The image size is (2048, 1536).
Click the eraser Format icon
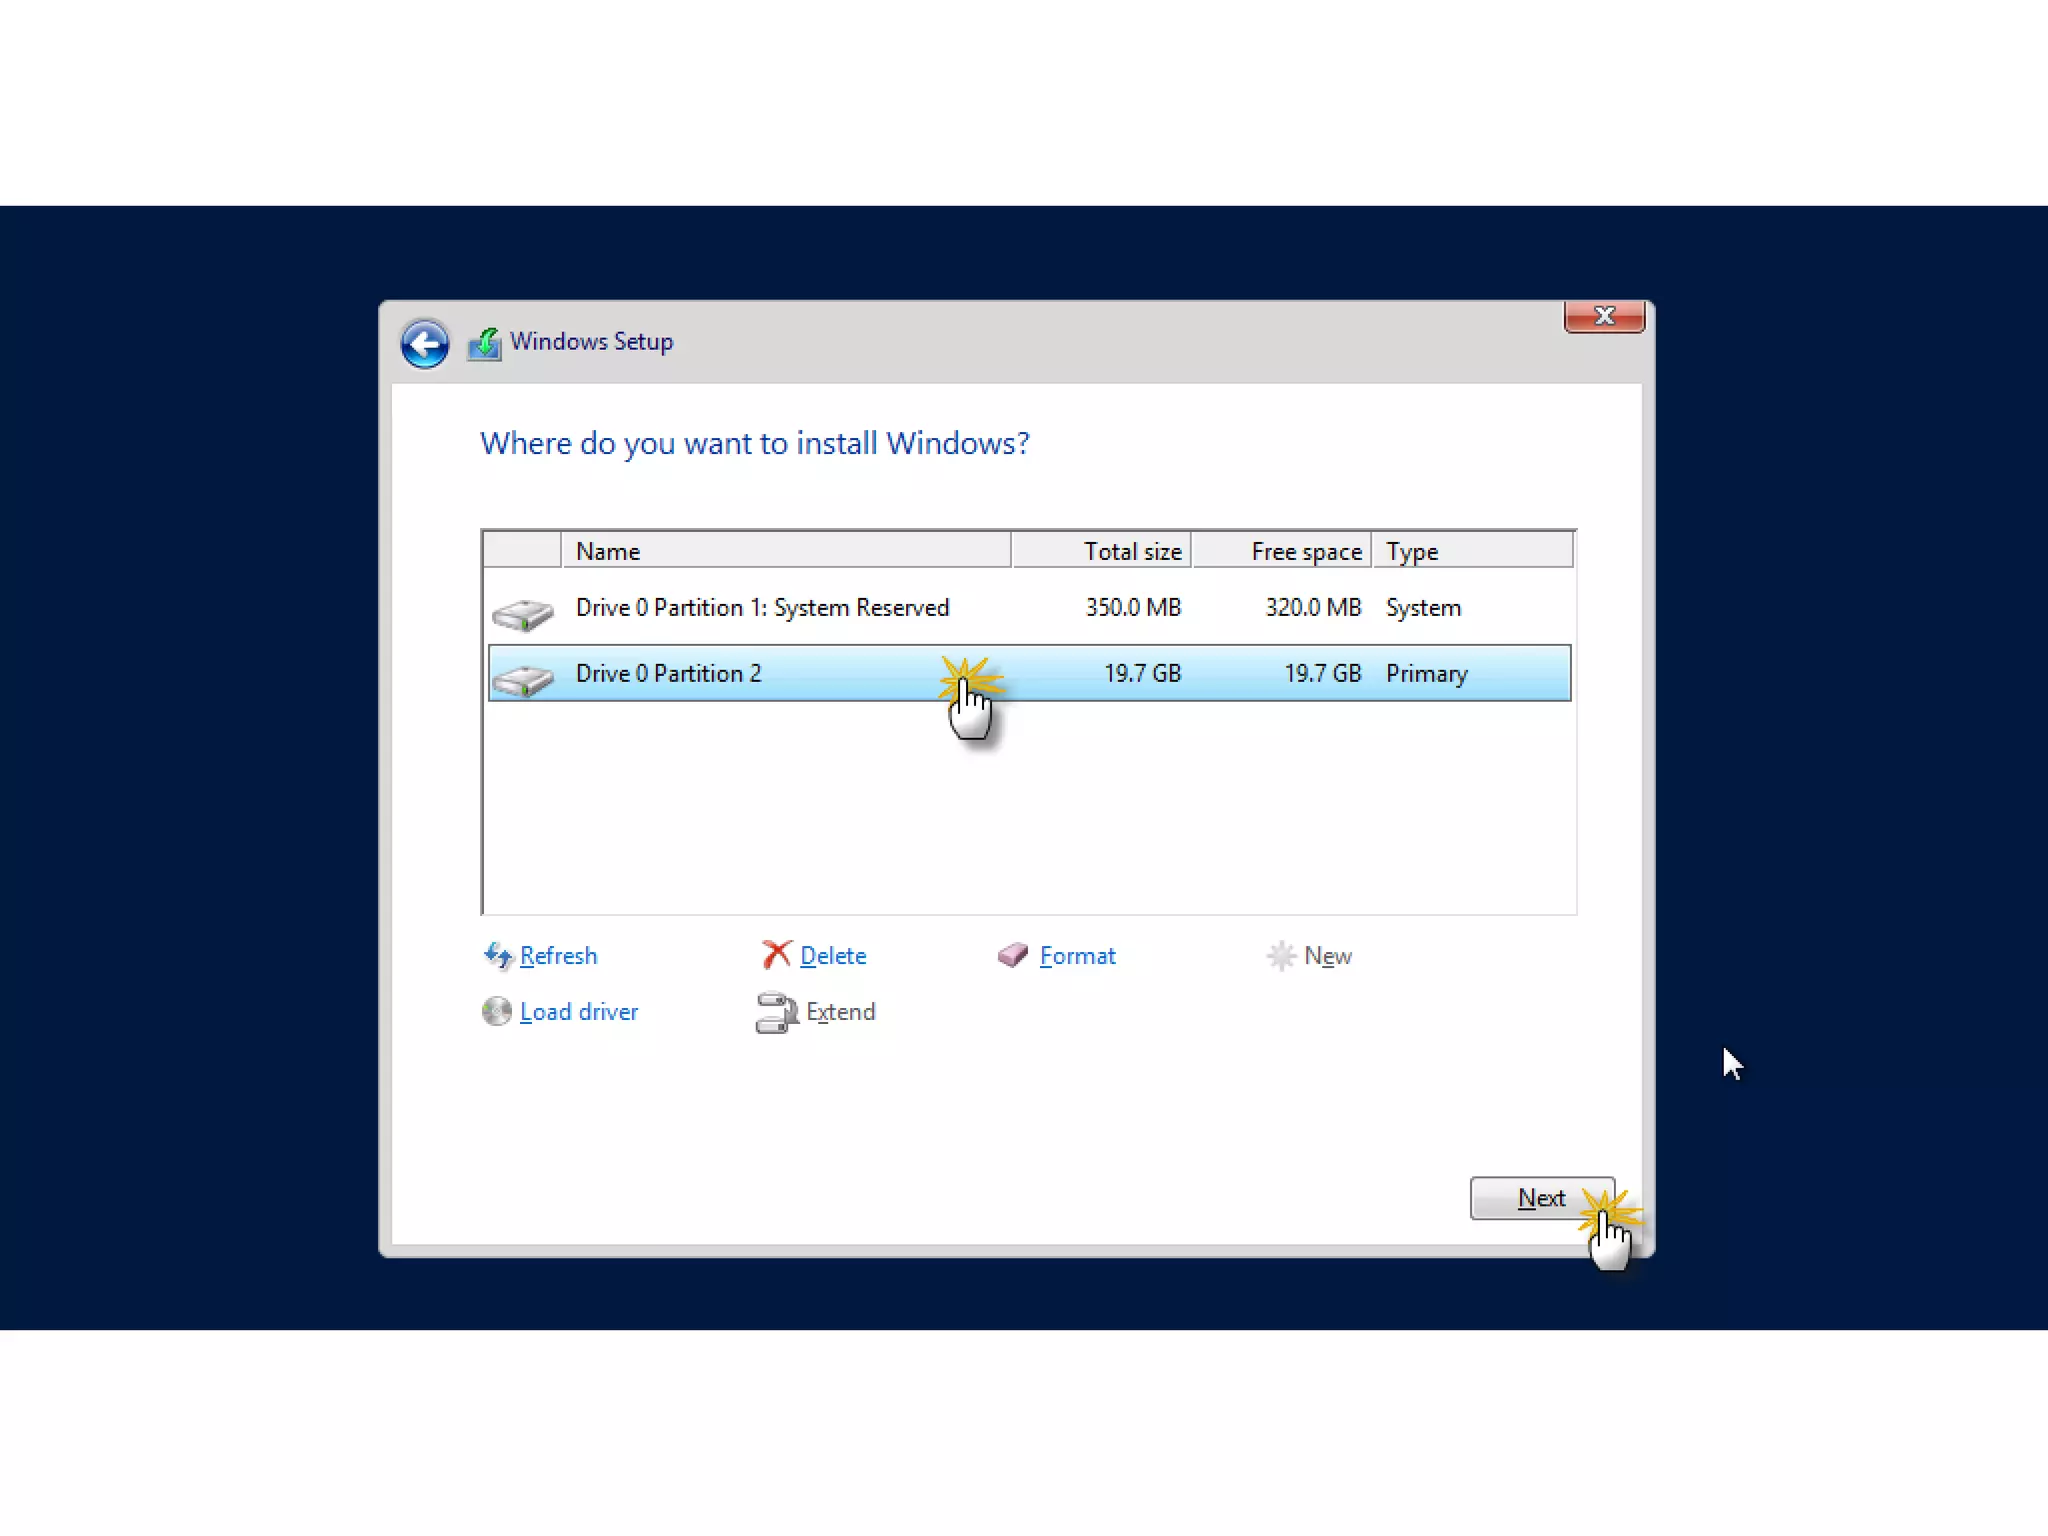coord(1013,955)
